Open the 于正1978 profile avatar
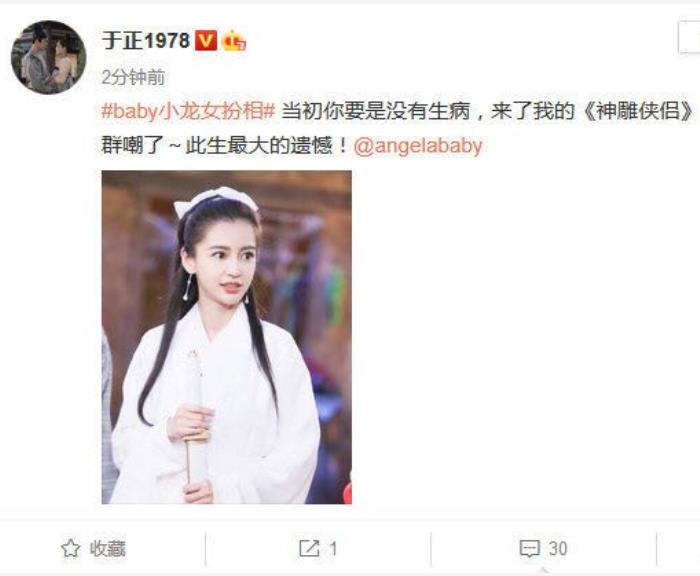 [x=48, y=58]
